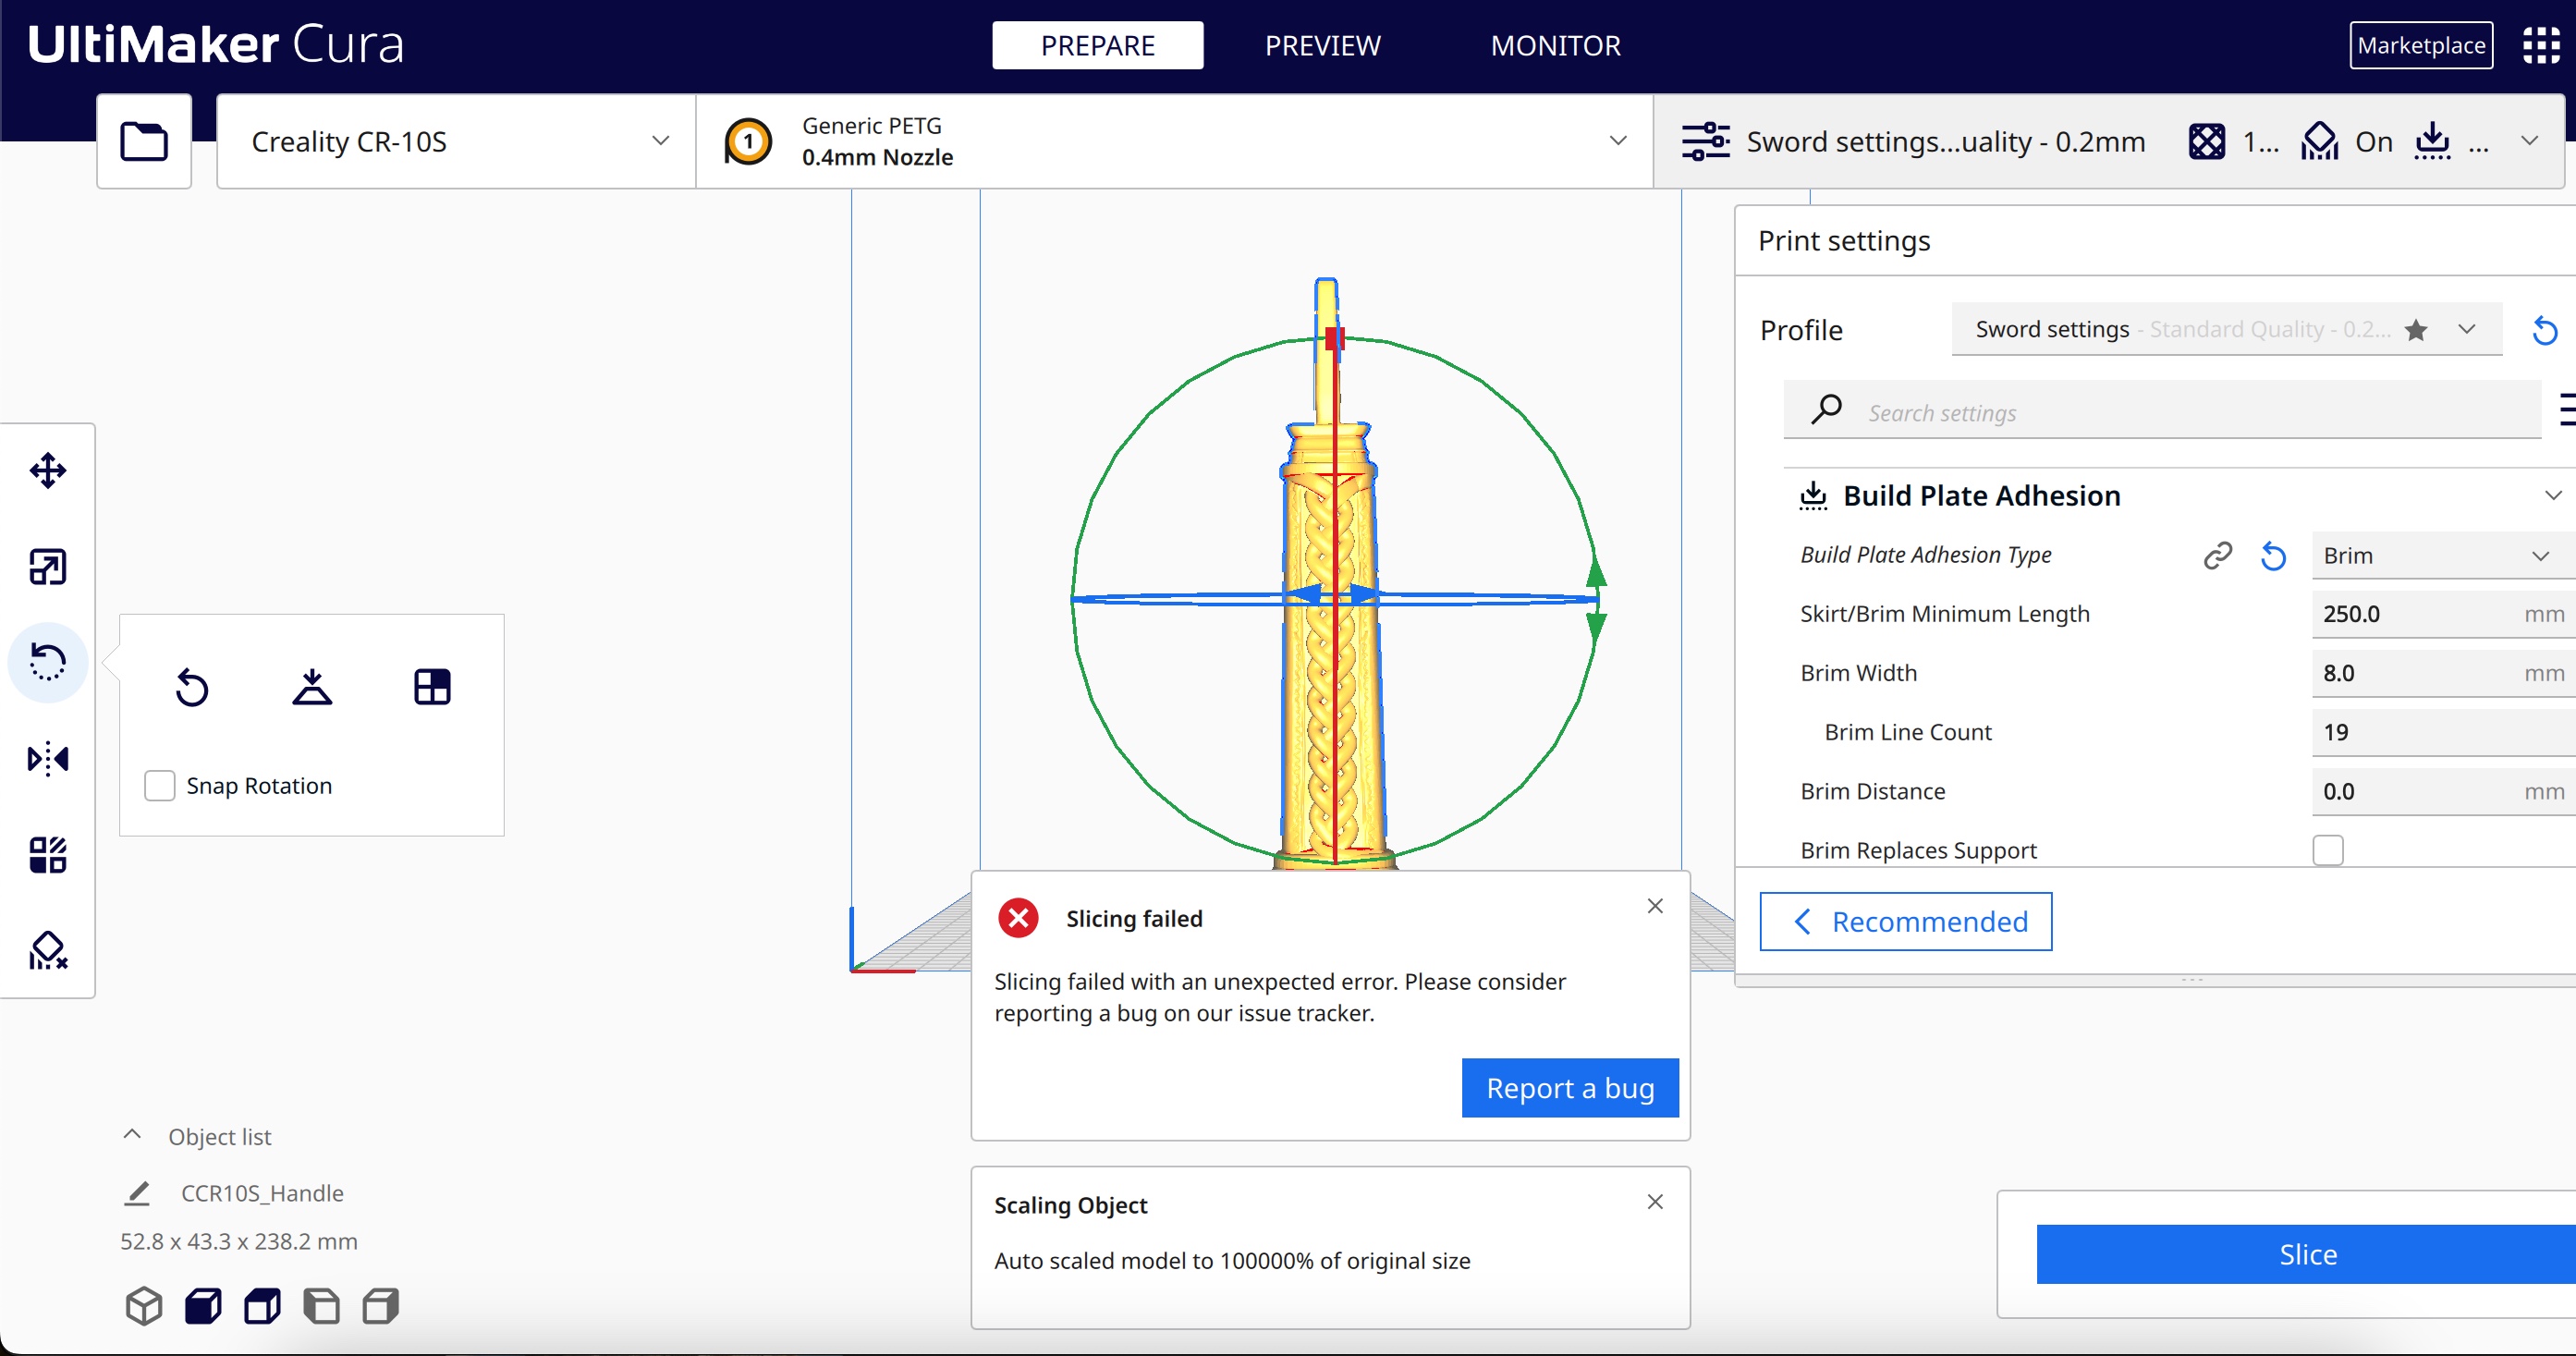Screen dimensions: 2576x1356
Task: Open the Build Plate Adhesion Type dropdown
Action: [x=2440, y=555]
